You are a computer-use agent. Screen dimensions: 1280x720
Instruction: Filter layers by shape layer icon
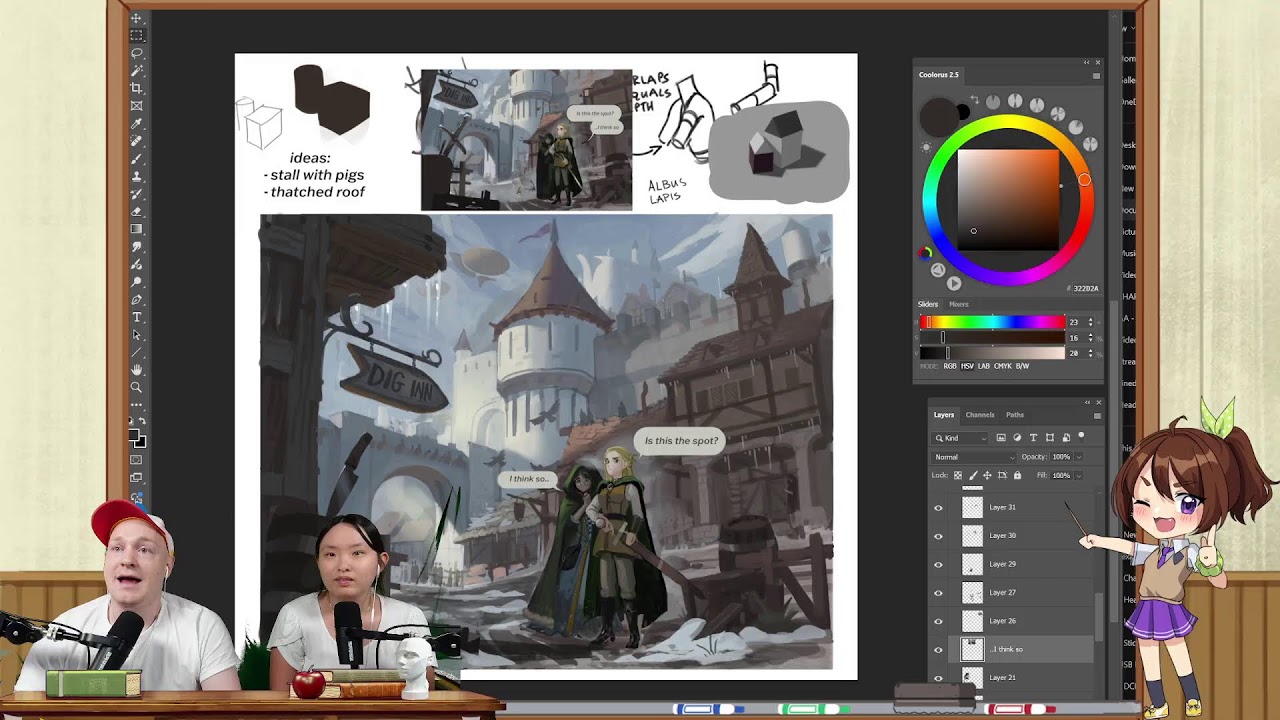click(1049, 437)
